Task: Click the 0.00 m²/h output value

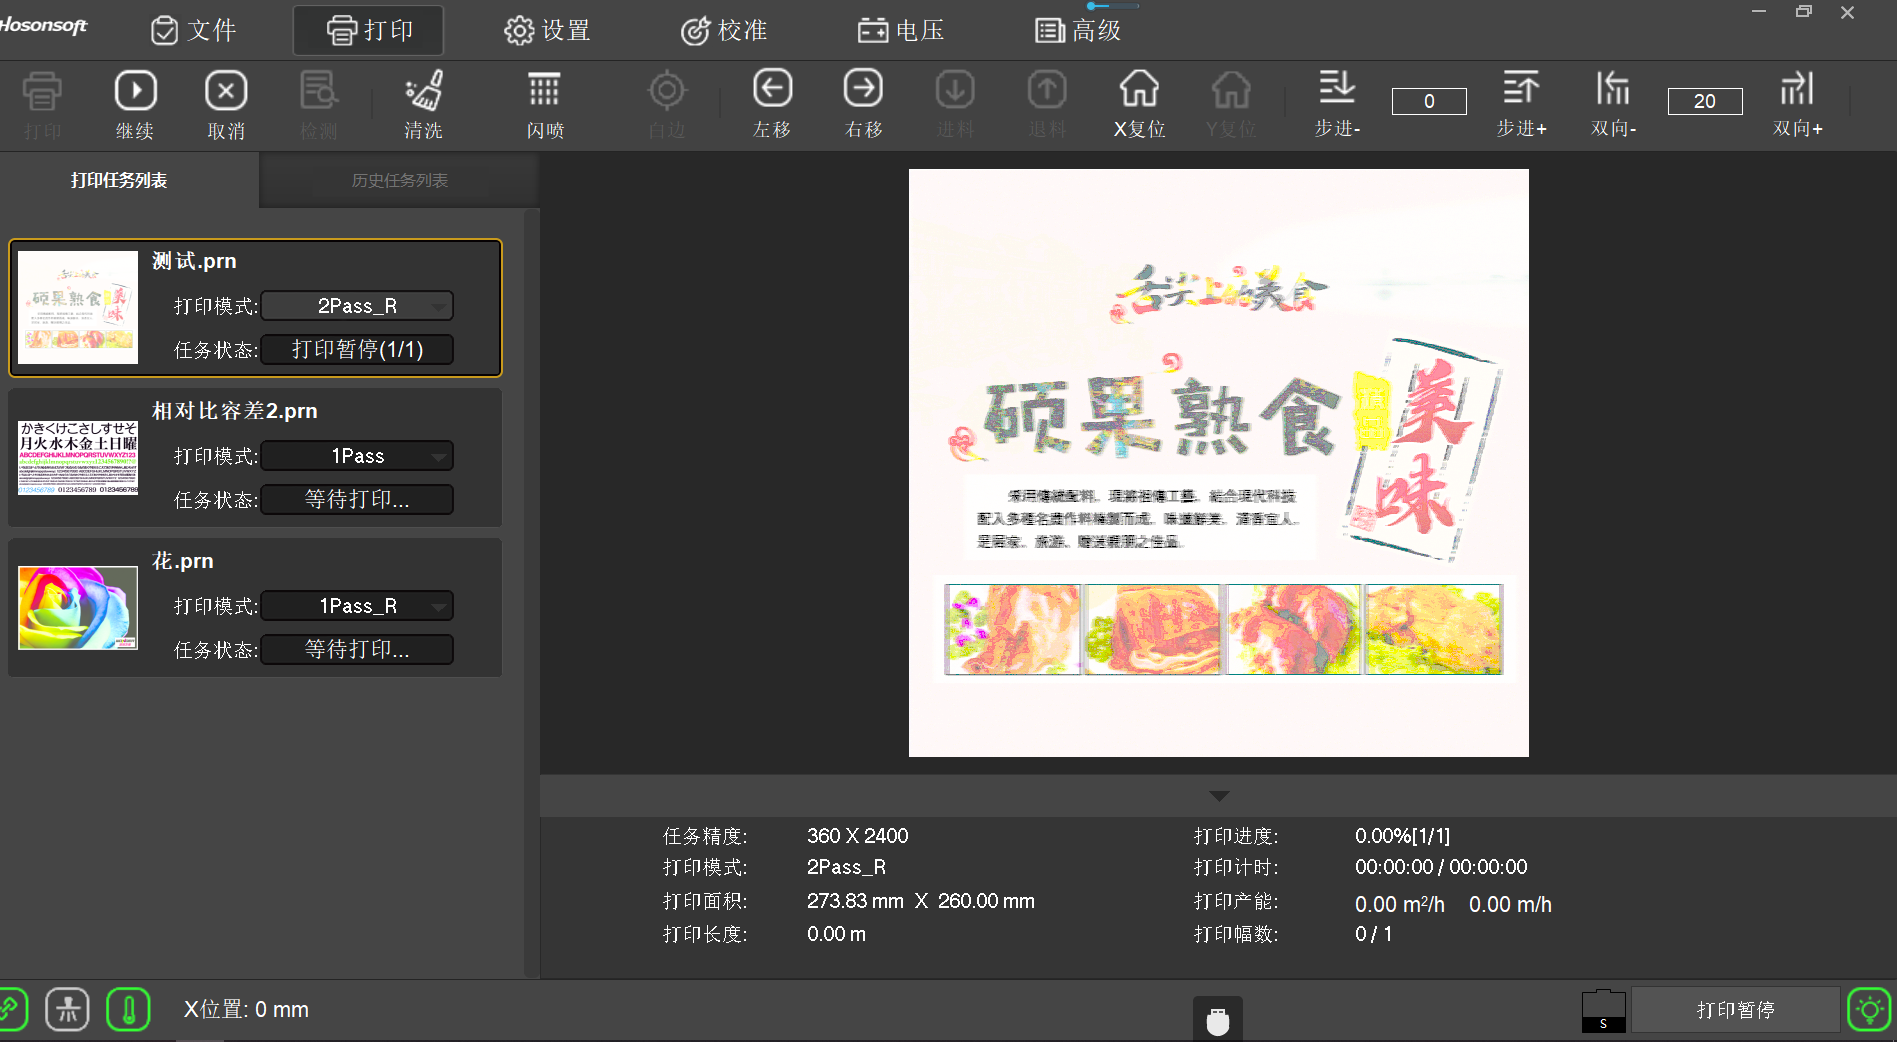Action: tap(1400, 904)
